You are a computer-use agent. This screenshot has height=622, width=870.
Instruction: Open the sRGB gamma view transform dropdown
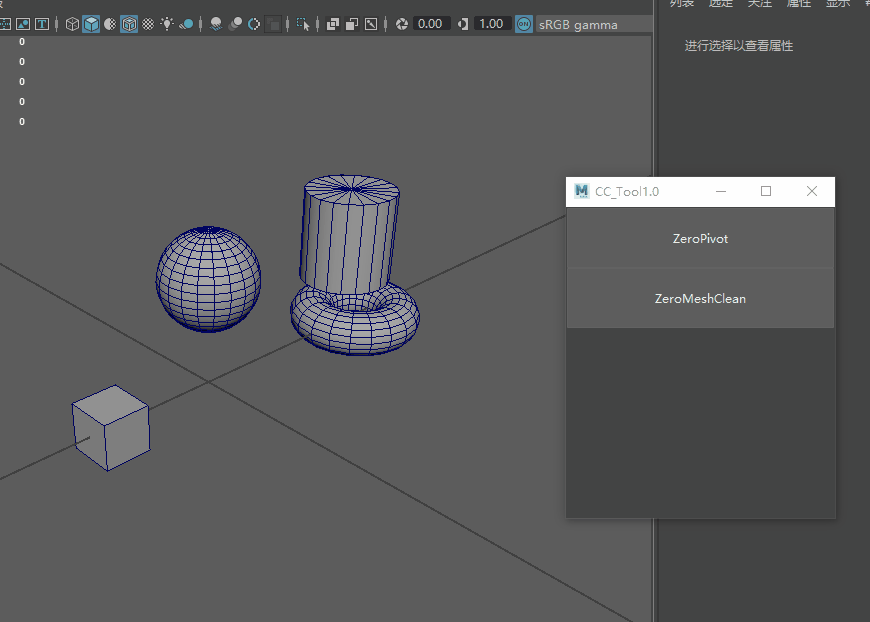click(x=578, y=24)
